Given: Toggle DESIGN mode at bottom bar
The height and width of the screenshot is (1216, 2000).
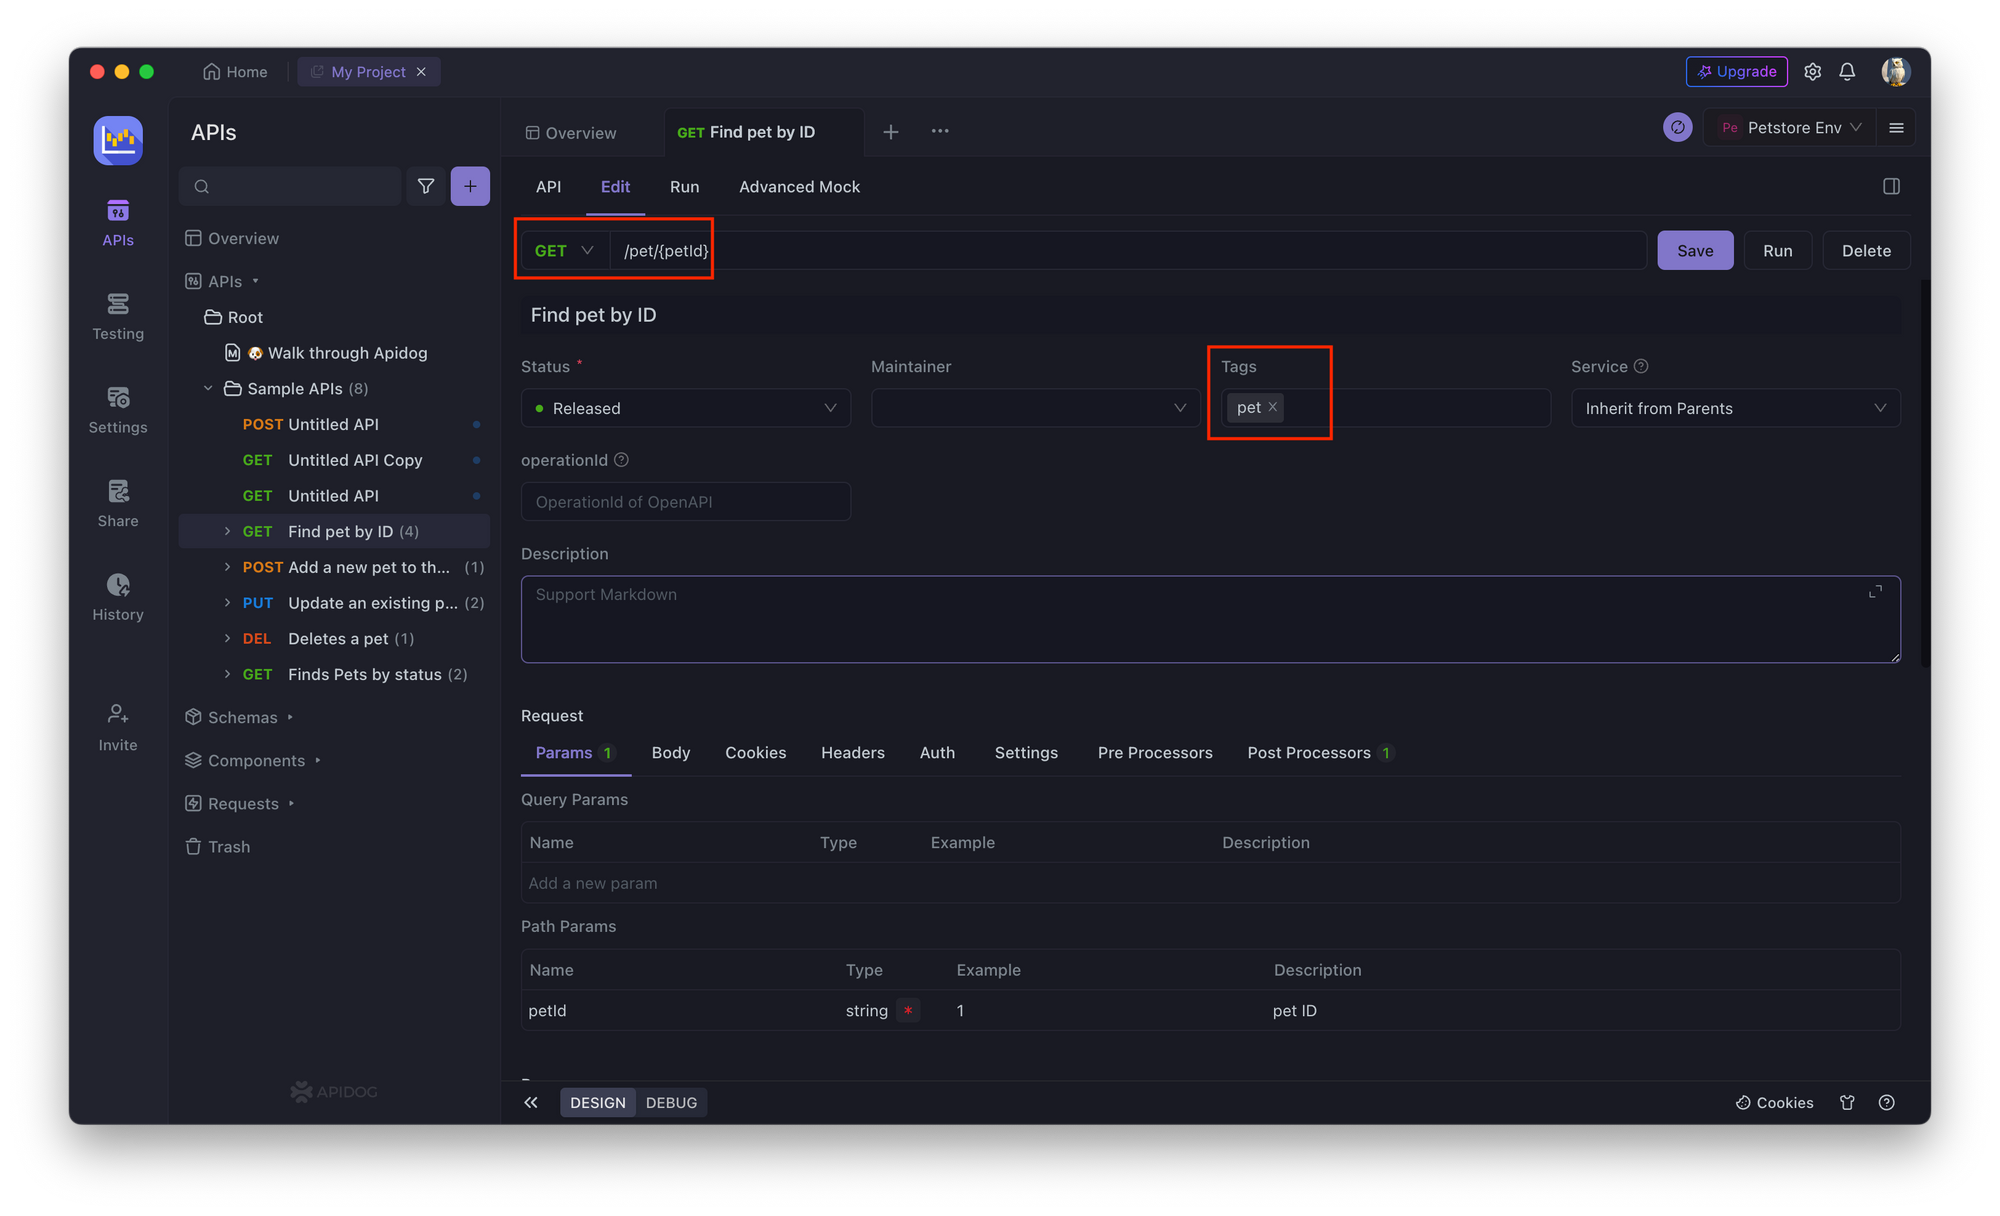Looking at the screenshot, I should tap(597, 1102).
